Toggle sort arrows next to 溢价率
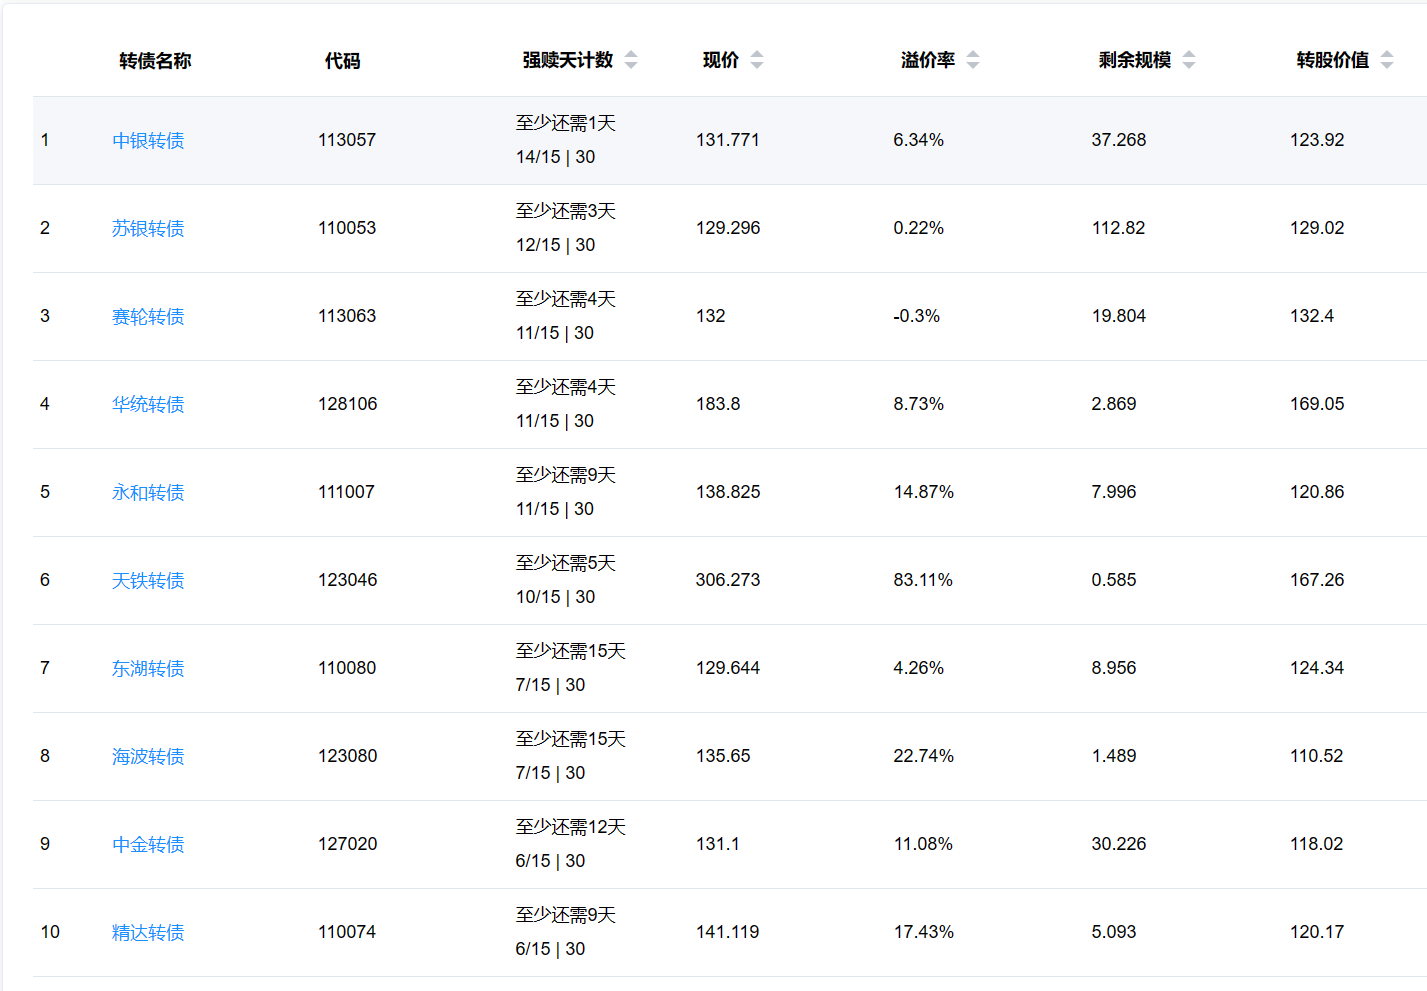 tap(973, 60)
